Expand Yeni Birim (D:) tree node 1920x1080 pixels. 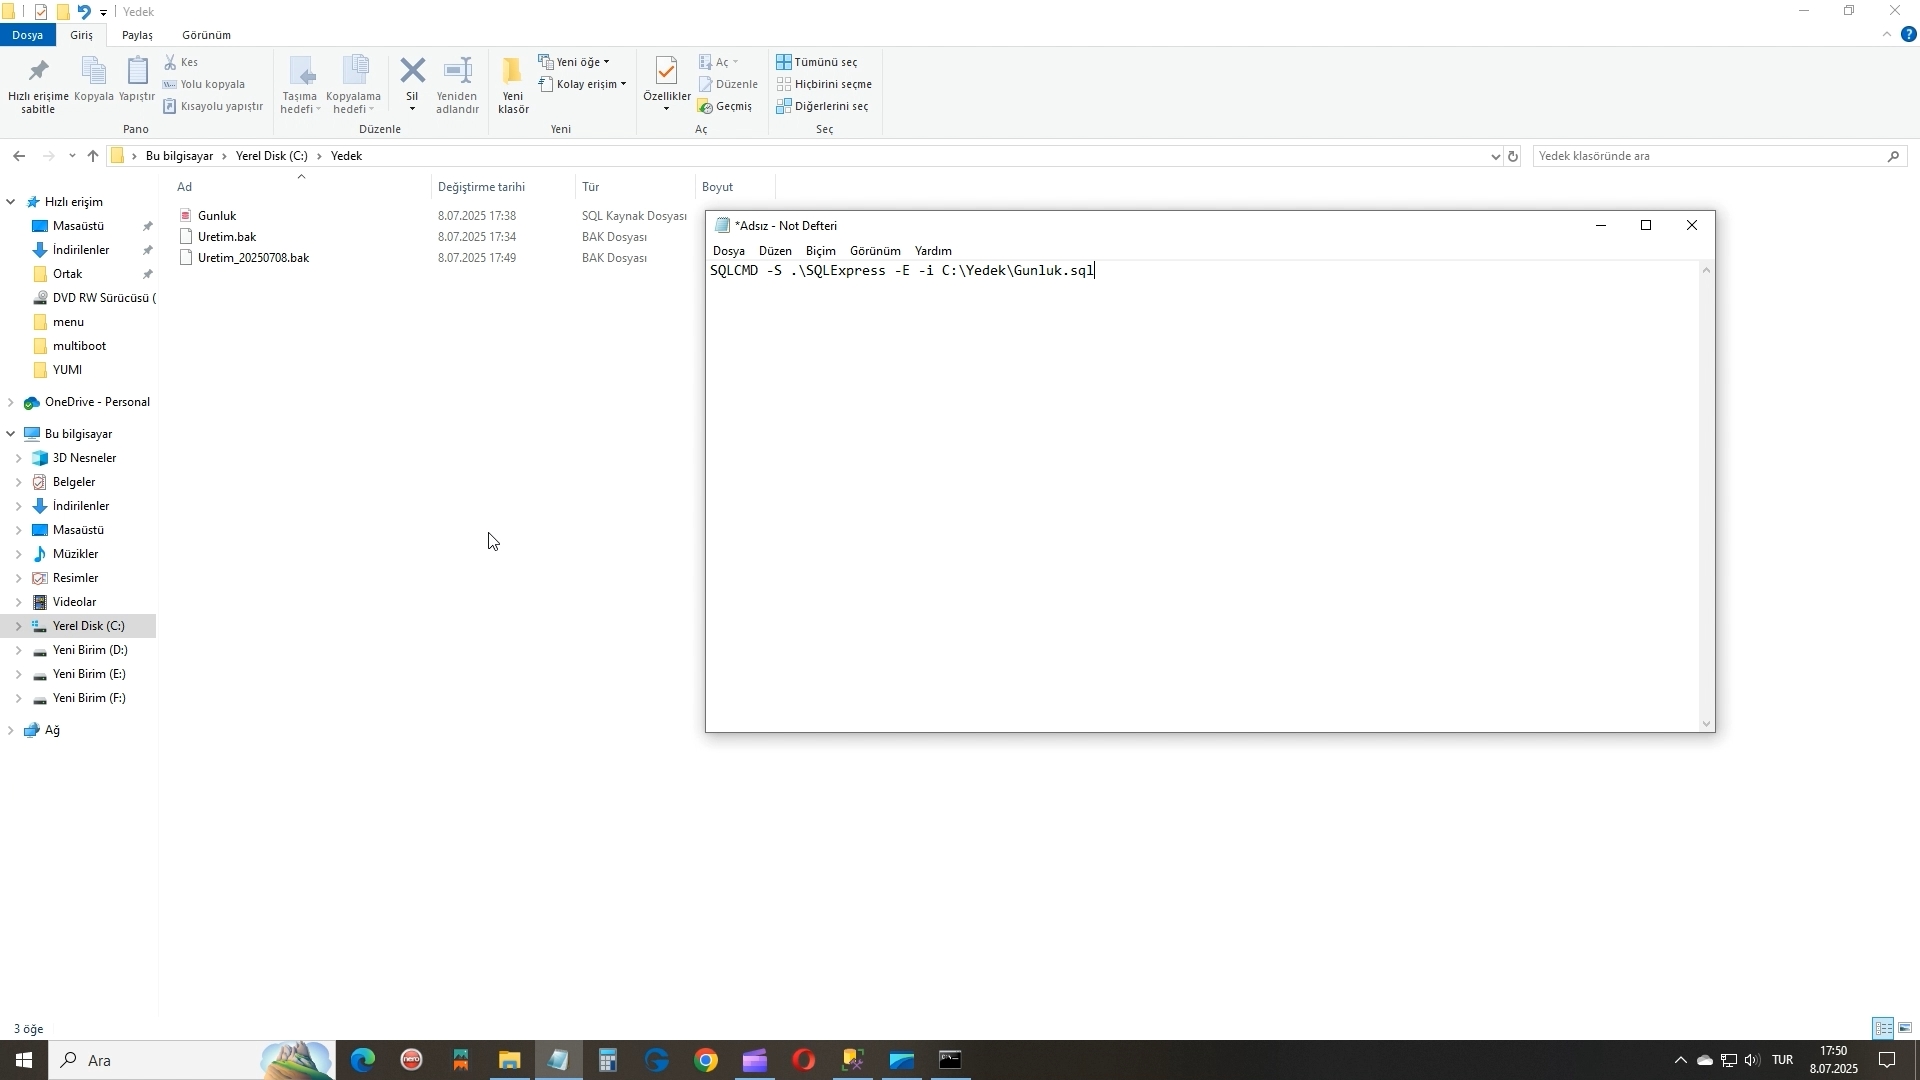[18, 650]
